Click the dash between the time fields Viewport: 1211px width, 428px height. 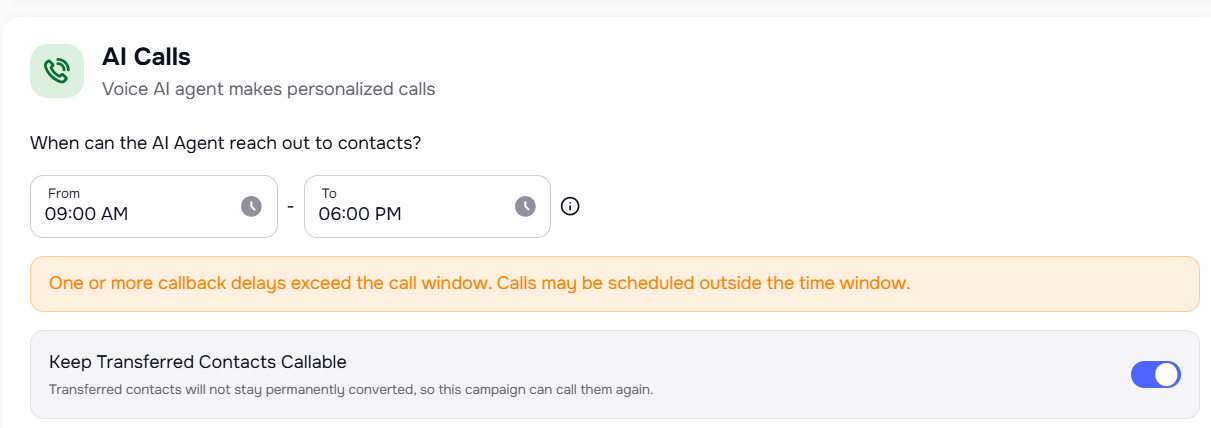[x=290, y=207]
